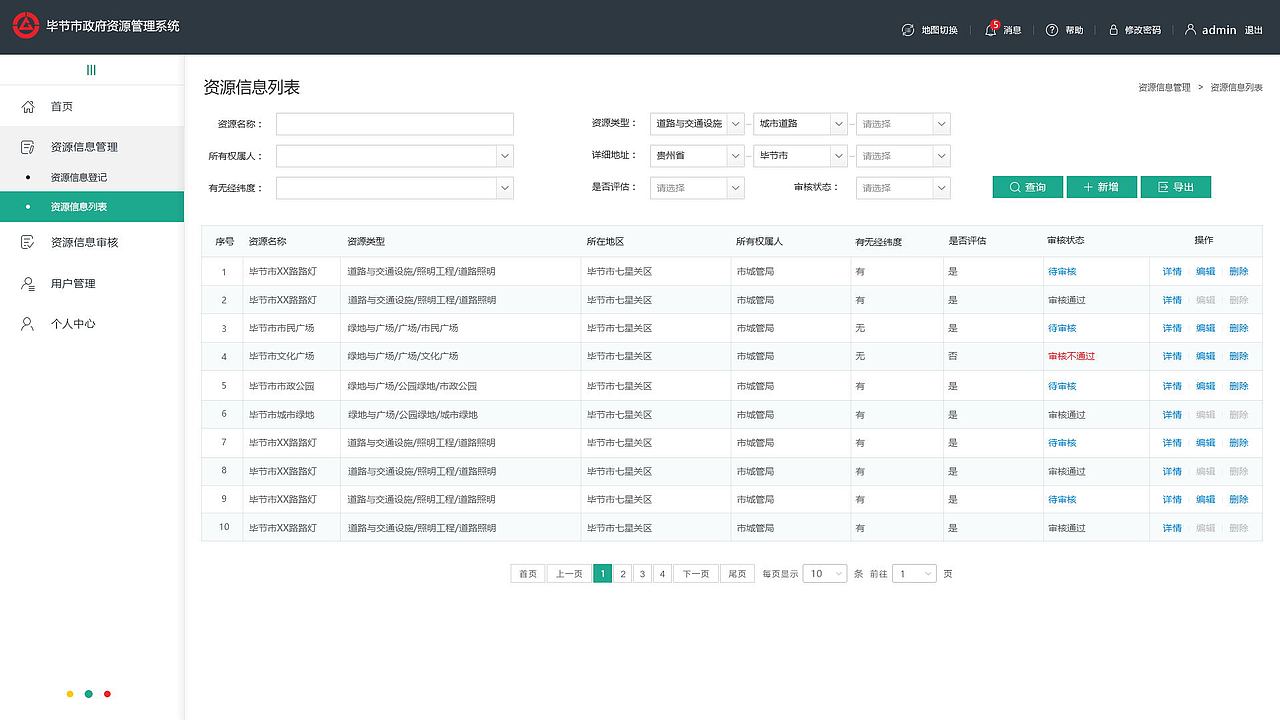1280x720 pixels.
Task: Click into the 资源名称 input field
Action: [x=395, y=124]
